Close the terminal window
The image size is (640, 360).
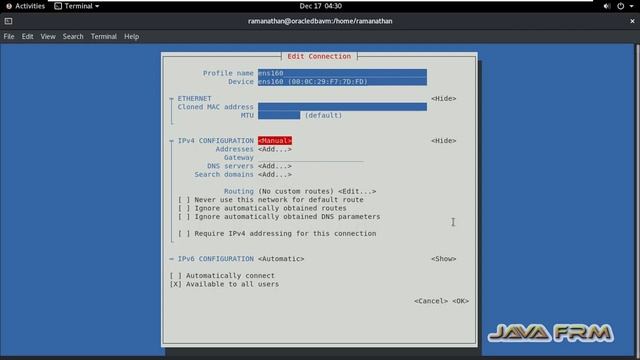pos(632,21)
